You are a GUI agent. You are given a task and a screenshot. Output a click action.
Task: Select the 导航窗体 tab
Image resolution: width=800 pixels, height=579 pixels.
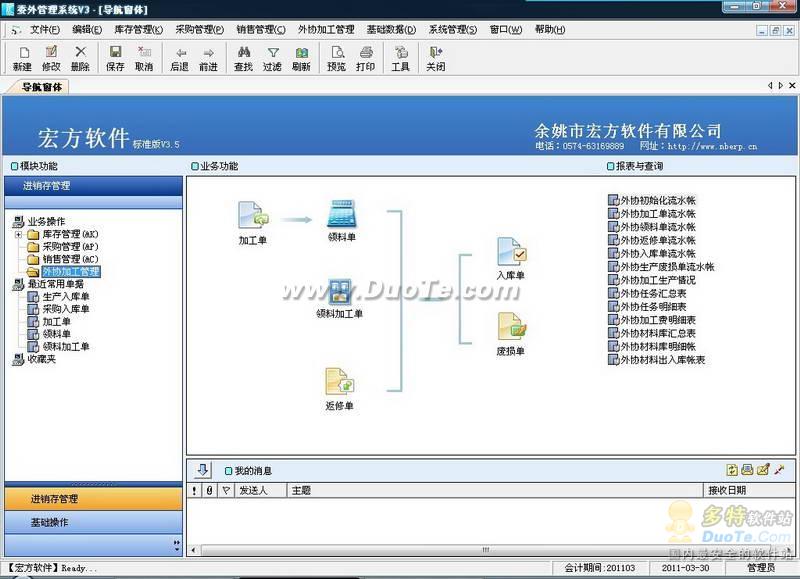tap(42, 87)
